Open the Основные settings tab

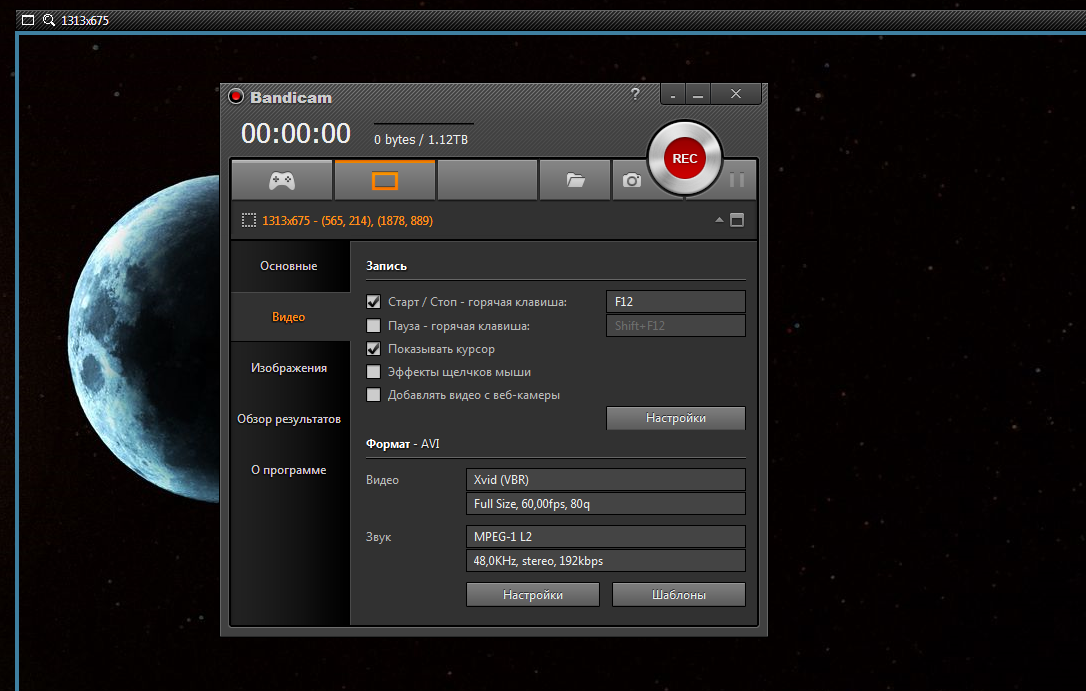pos(289,266)
